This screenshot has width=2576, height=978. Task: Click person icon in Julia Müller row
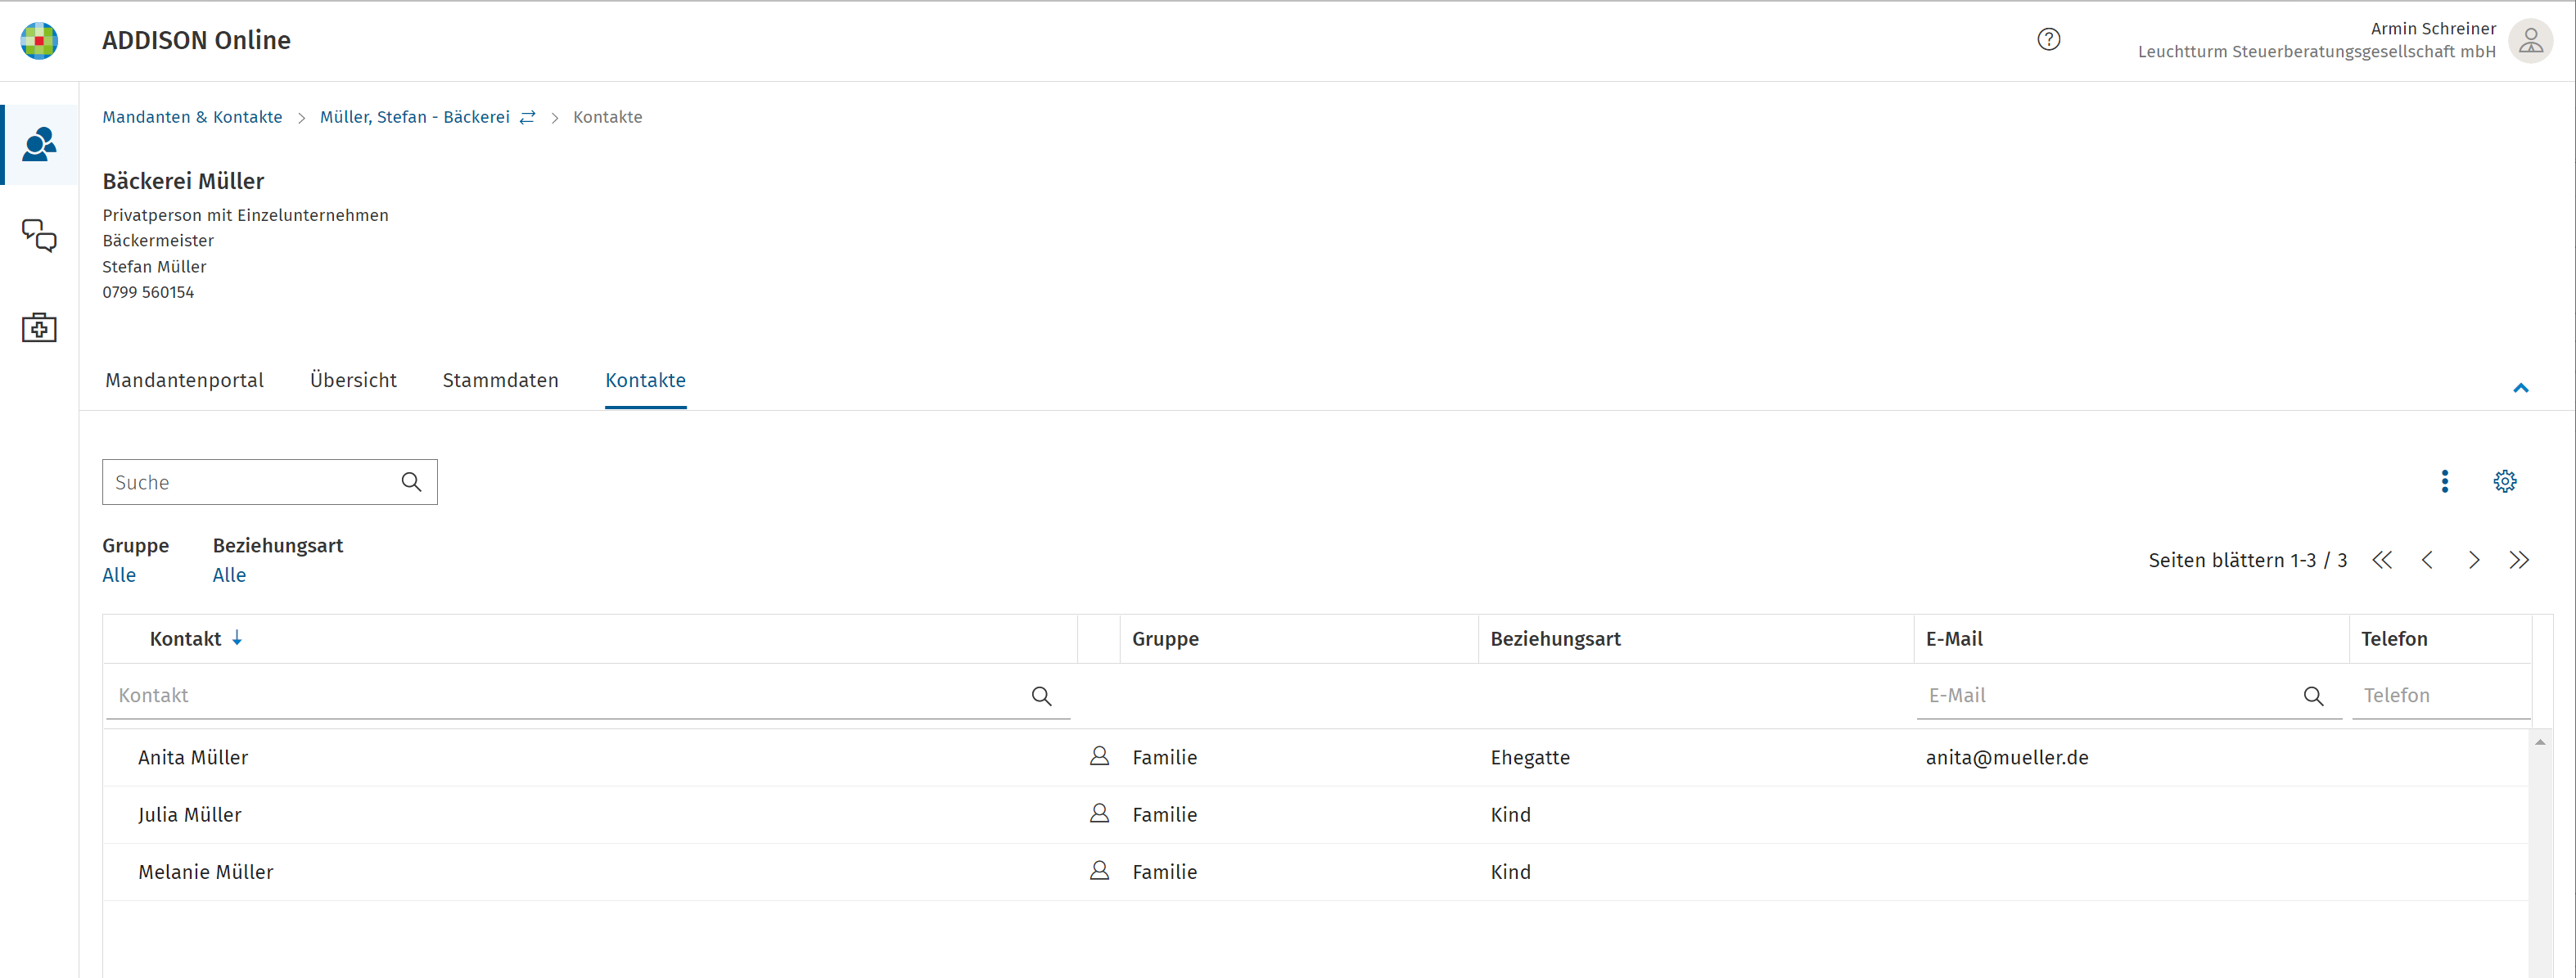coord(1099,814)
